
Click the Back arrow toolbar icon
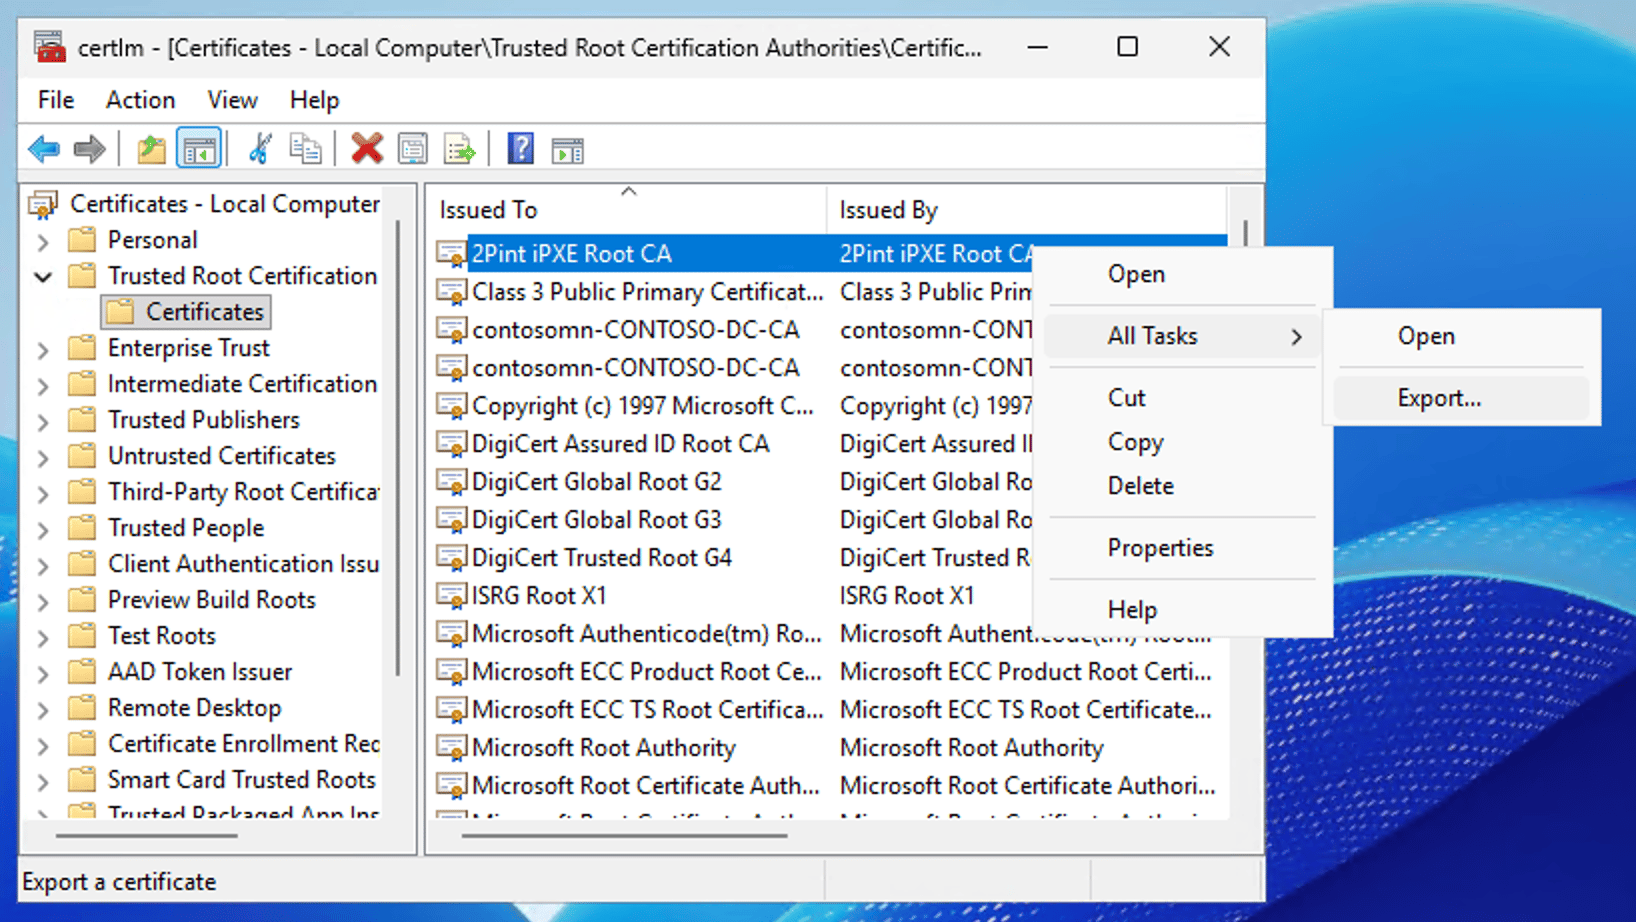(44, 150)
